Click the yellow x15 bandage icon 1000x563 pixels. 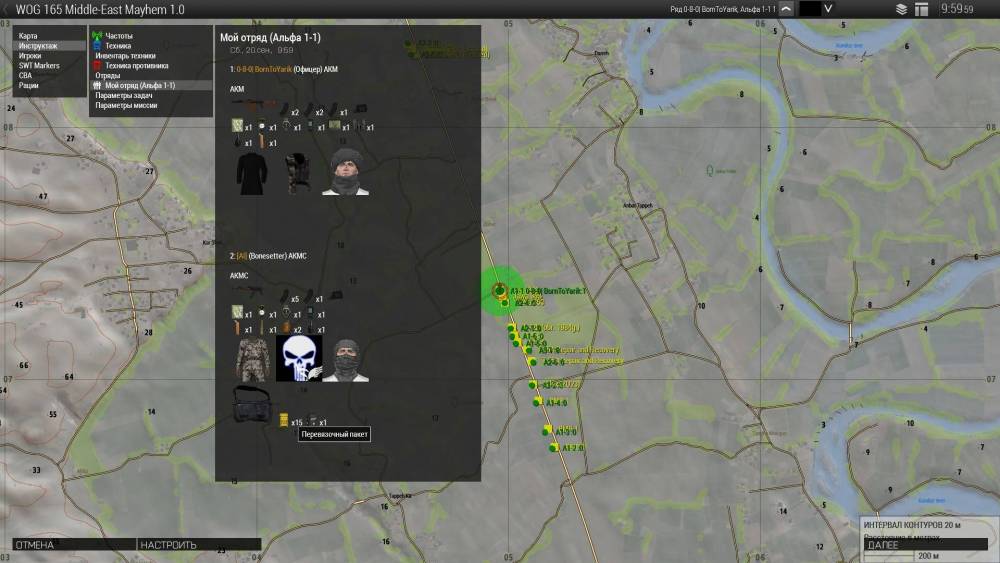point(284,420)
